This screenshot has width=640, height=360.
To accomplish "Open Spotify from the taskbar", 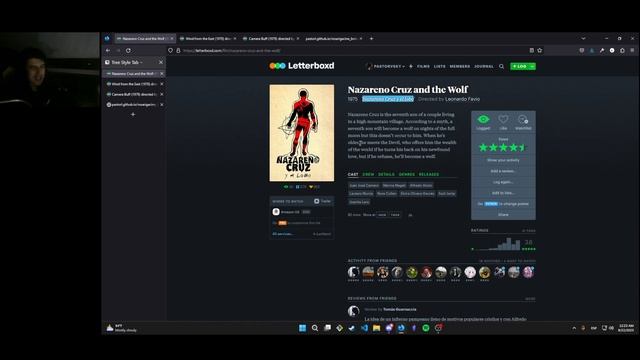I will (x=426, y=328).
